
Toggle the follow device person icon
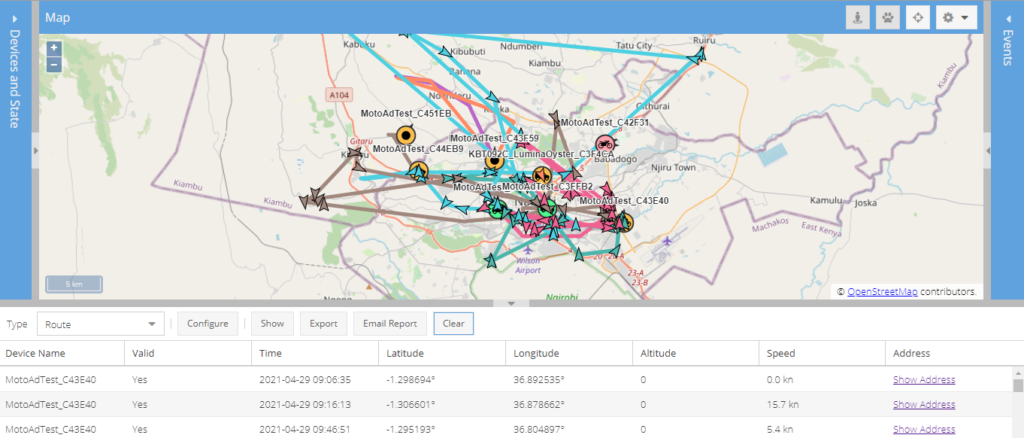[x=858, y=18]
